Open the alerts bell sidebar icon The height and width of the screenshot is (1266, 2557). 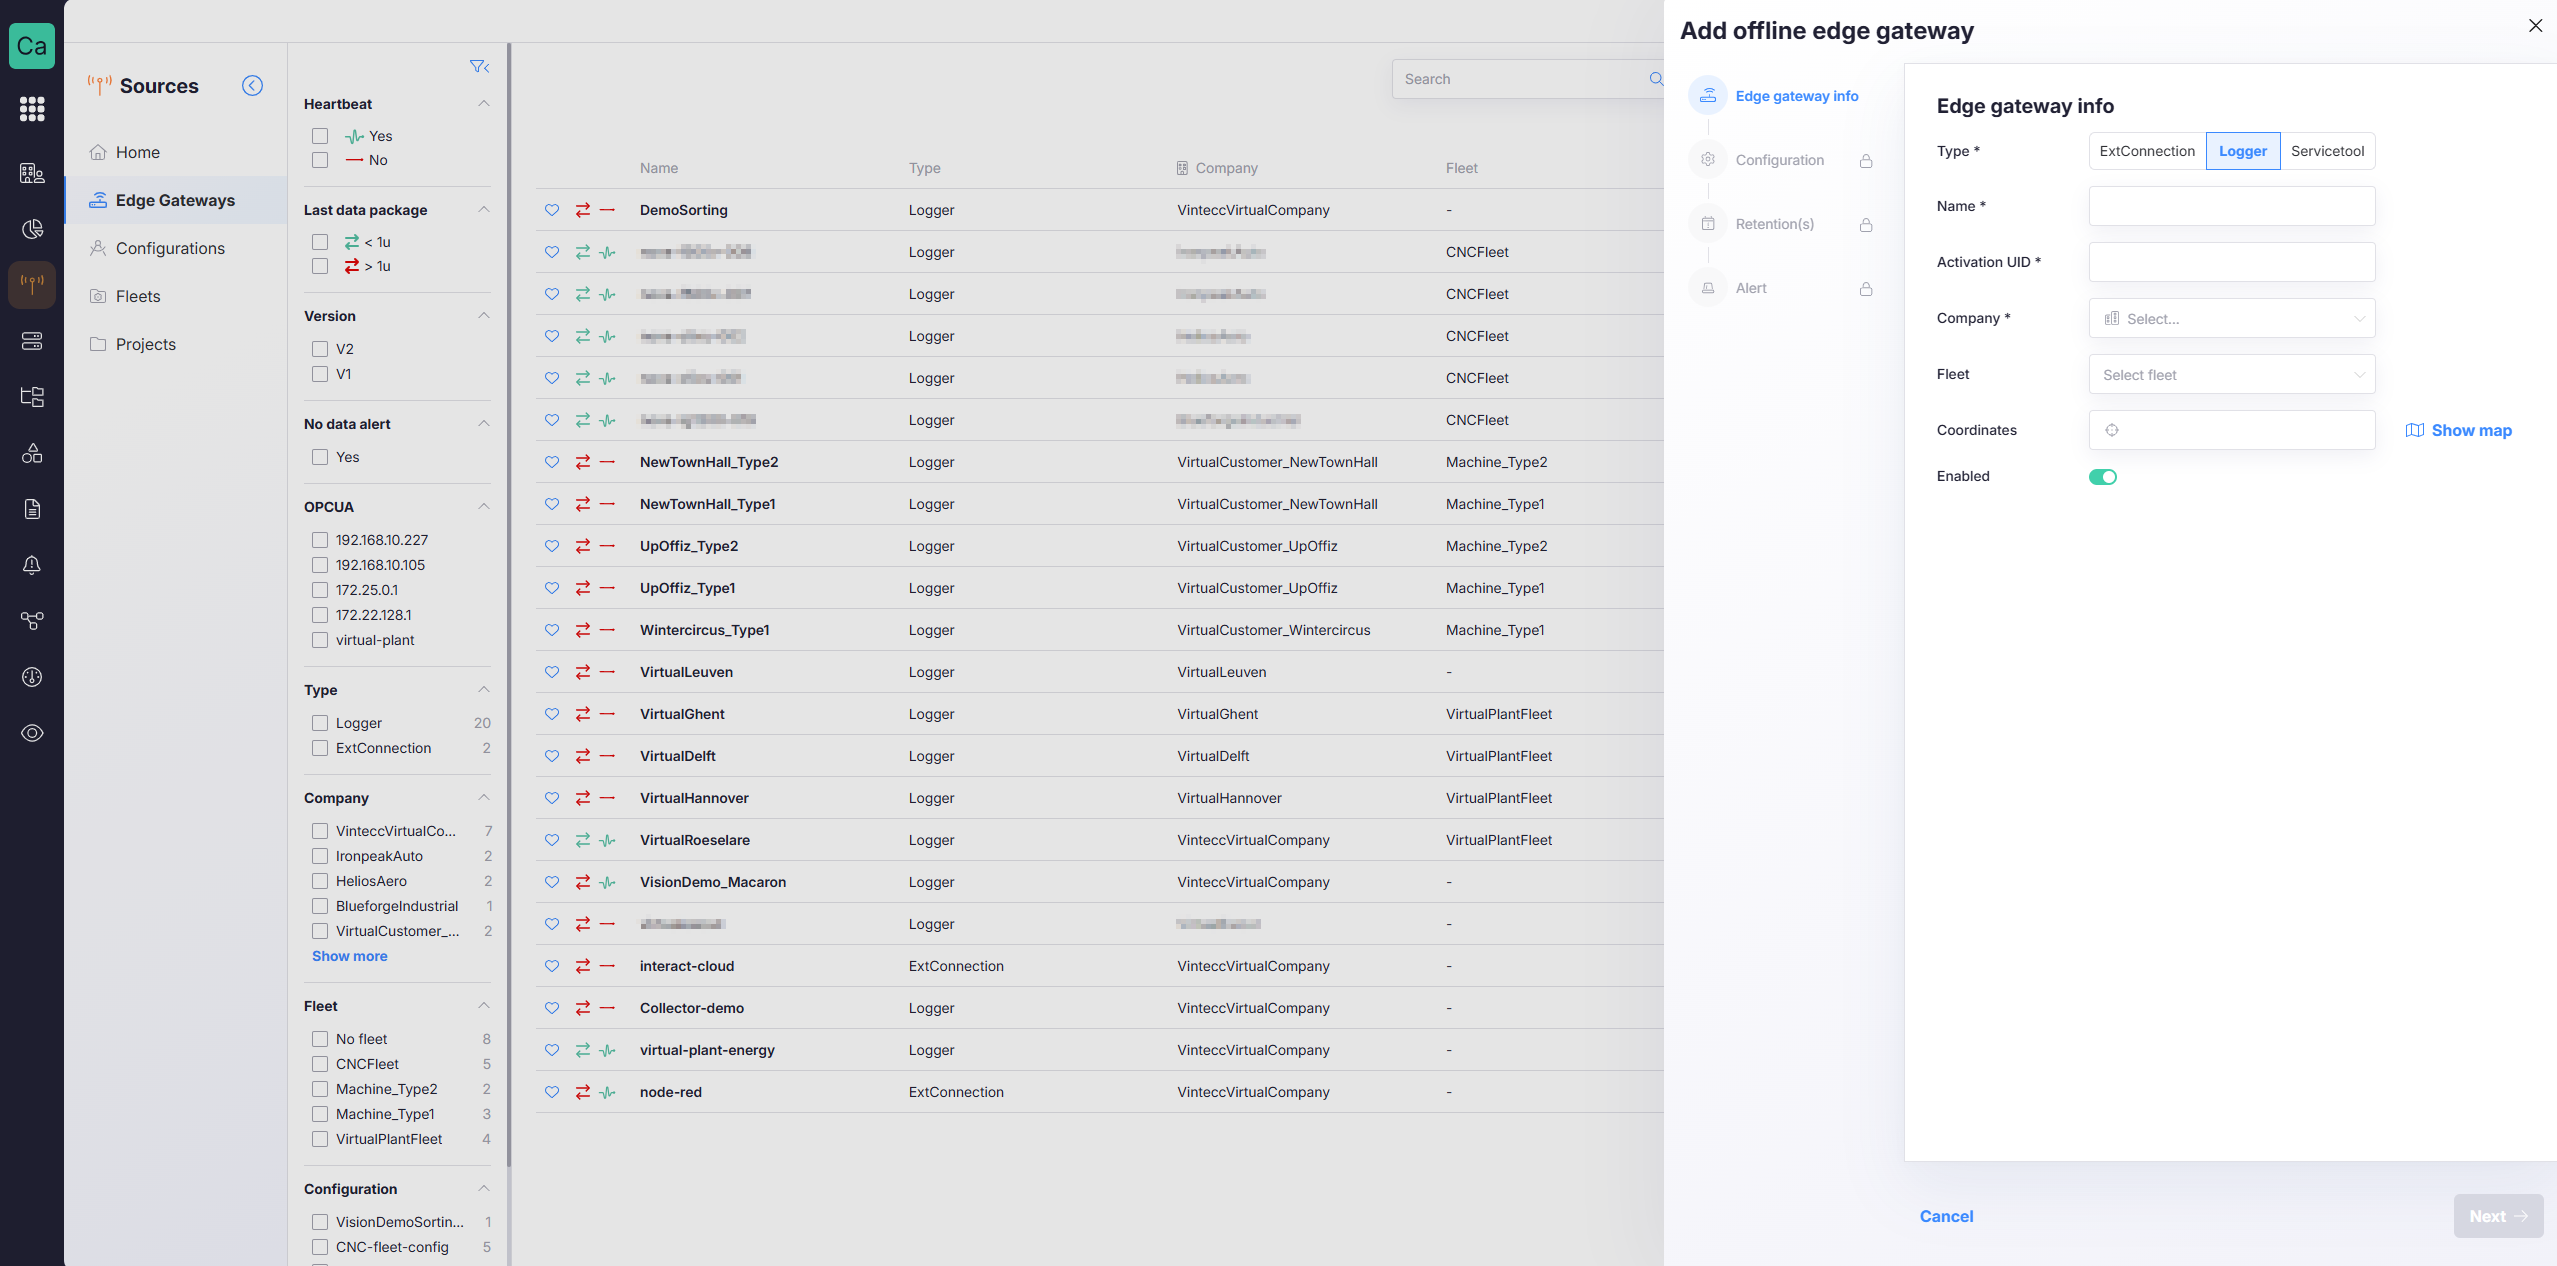click(32, 565)
